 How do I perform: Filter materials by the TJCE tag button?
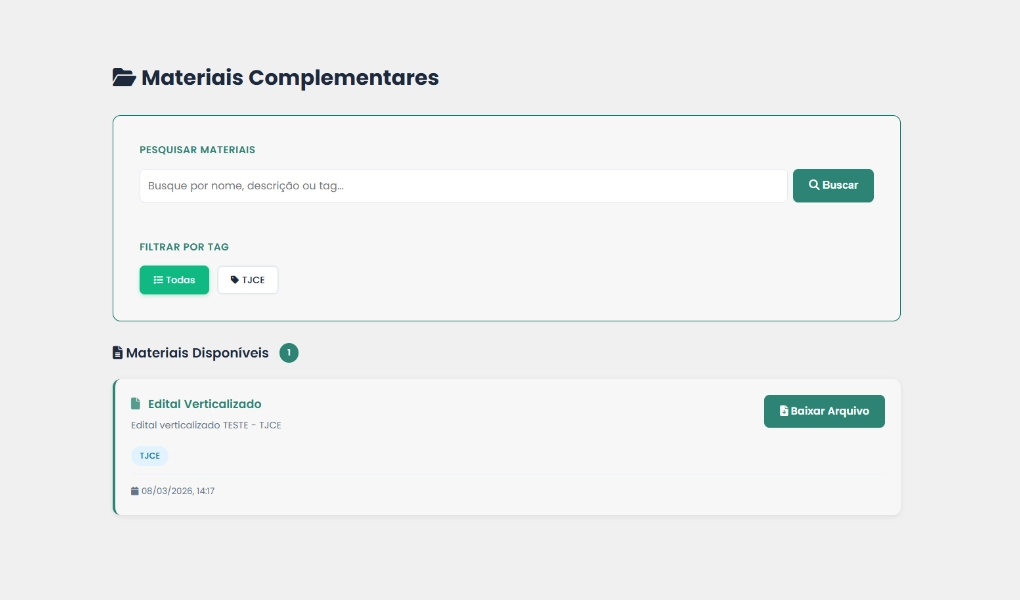(x=248, y=280)
